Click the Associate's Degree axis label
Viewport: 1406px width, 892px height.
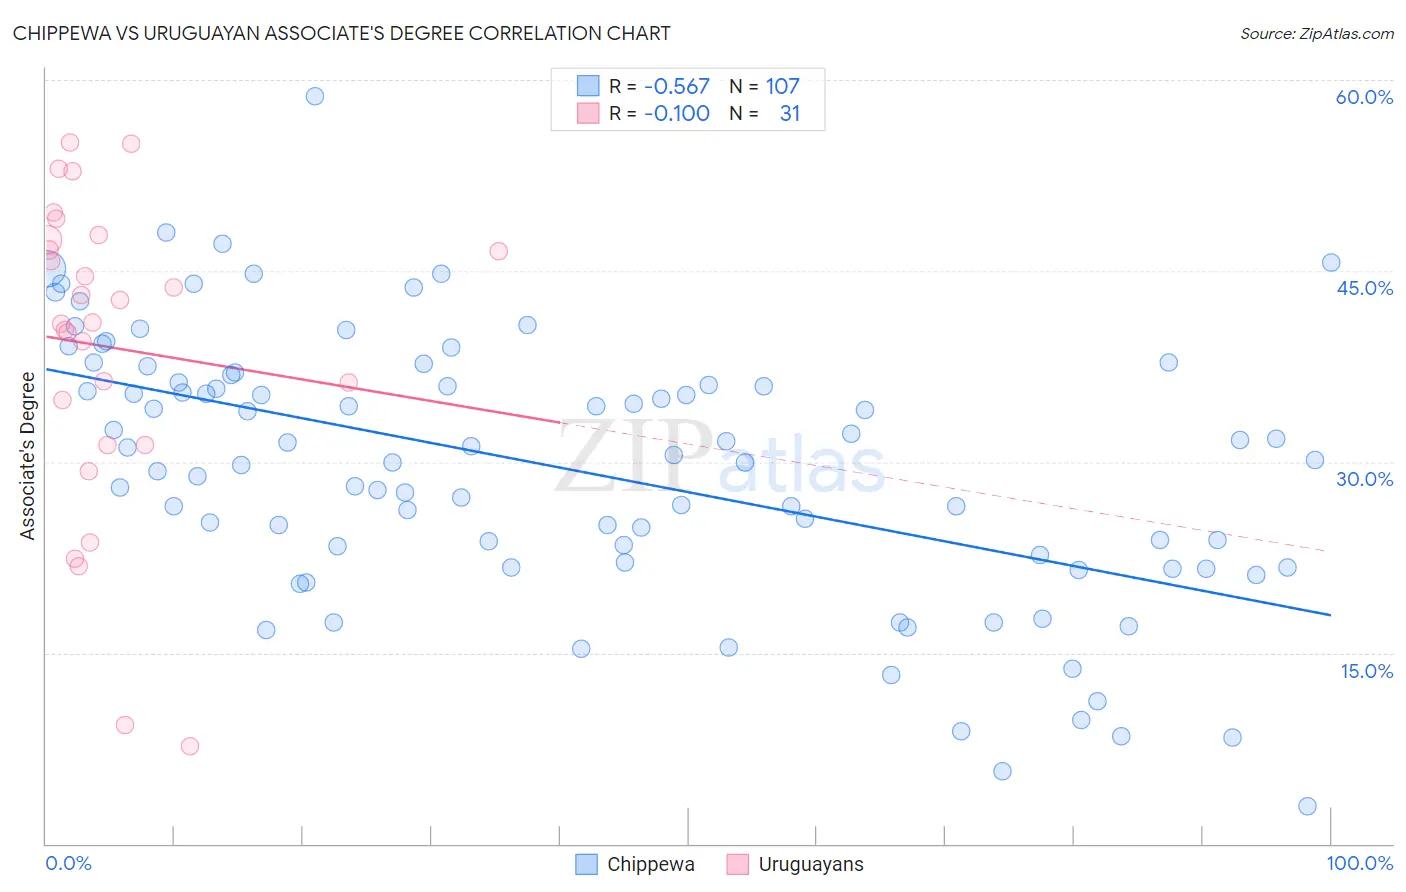click(27, 455)
